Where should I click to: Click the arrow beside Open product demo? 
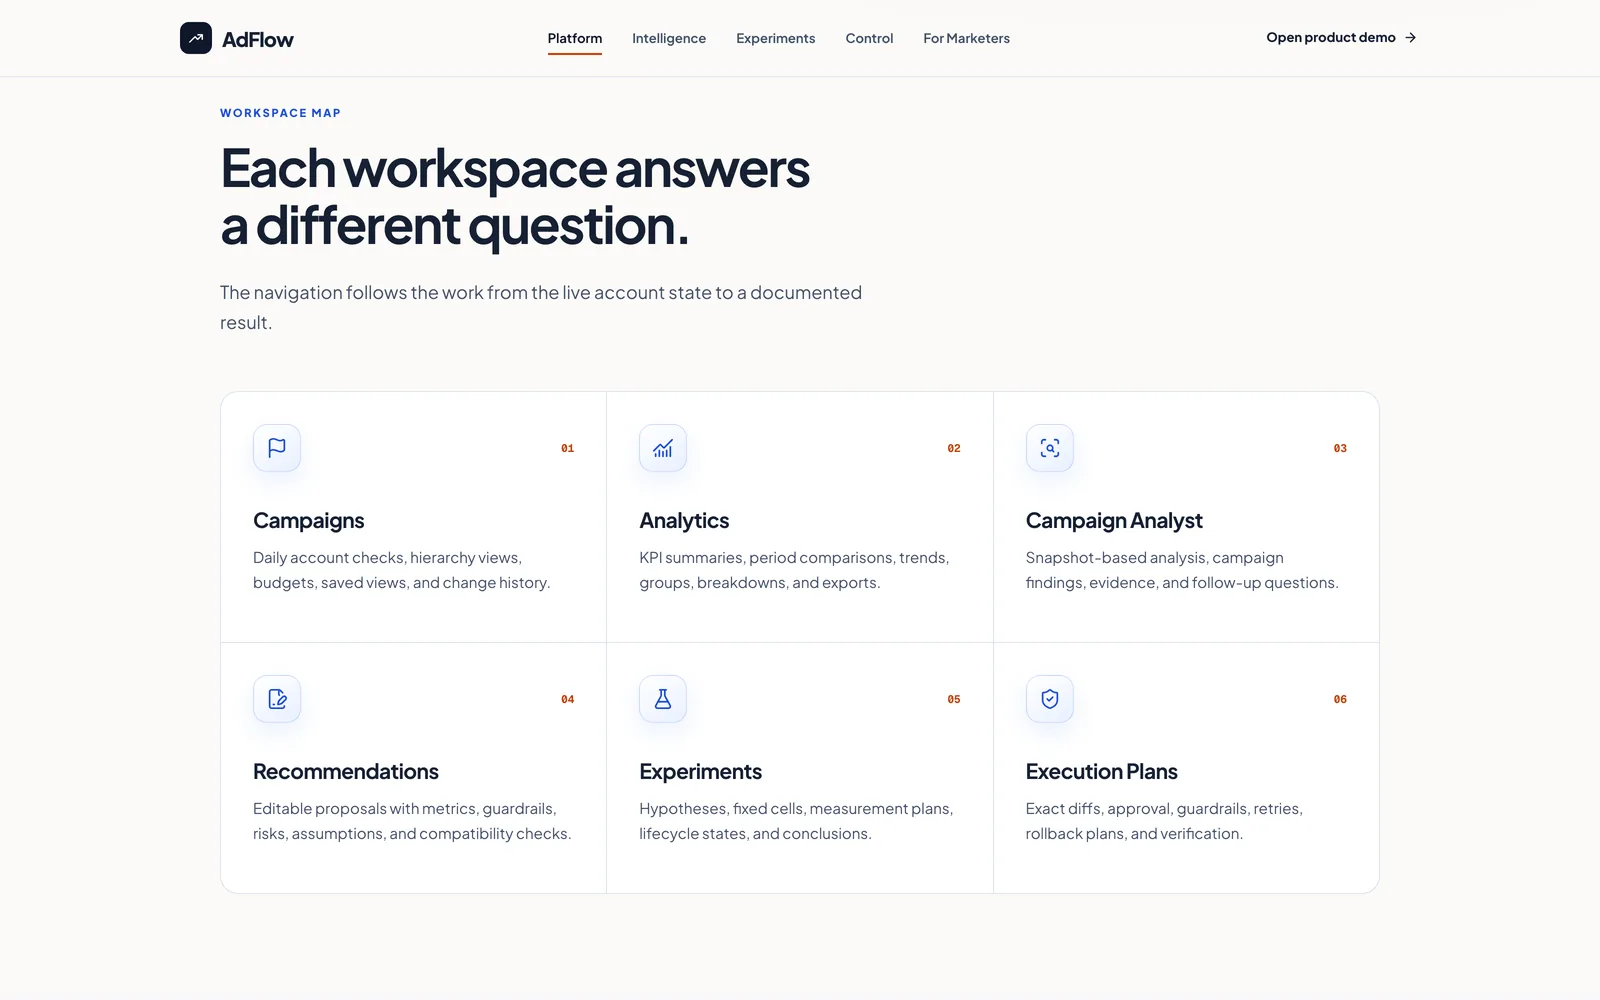click(x=1411, y=38)
